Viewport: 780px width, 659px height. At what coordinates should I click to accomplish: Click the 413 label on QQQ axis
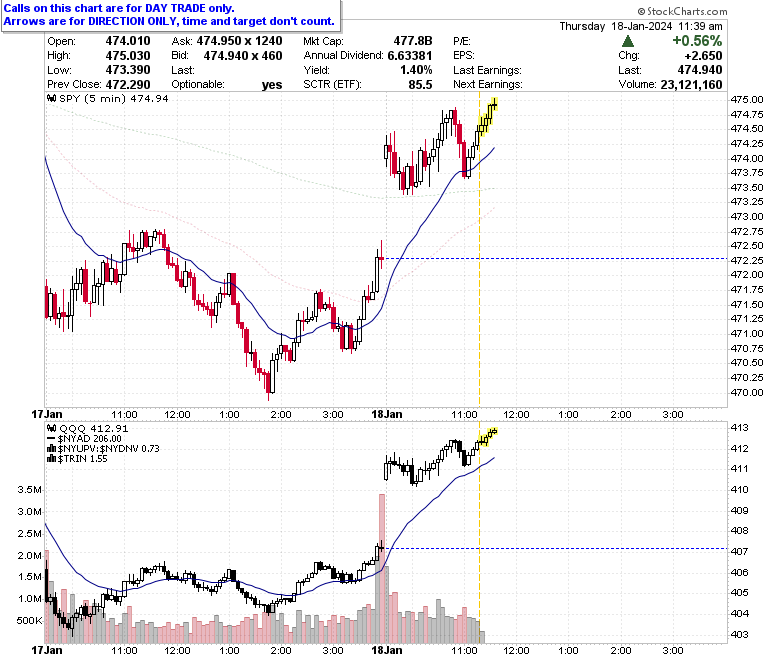pos(739,428)
